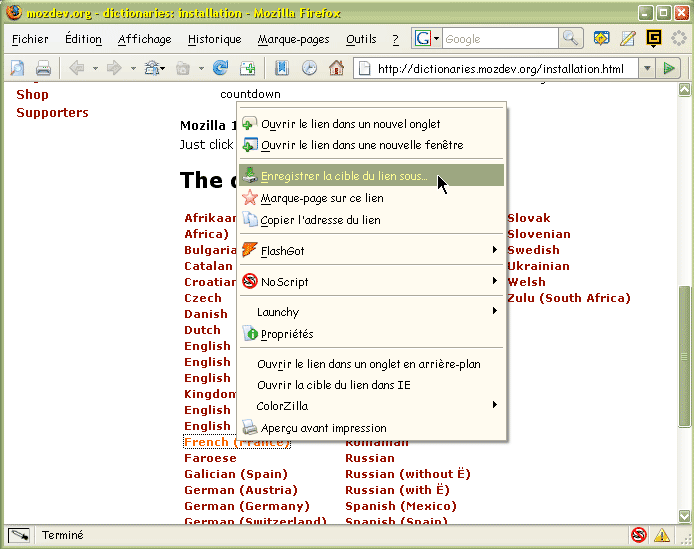Choose Copier l'adresse du lien
The width and height of the screenshot is (694, 549).
click(x=371, y=220)
